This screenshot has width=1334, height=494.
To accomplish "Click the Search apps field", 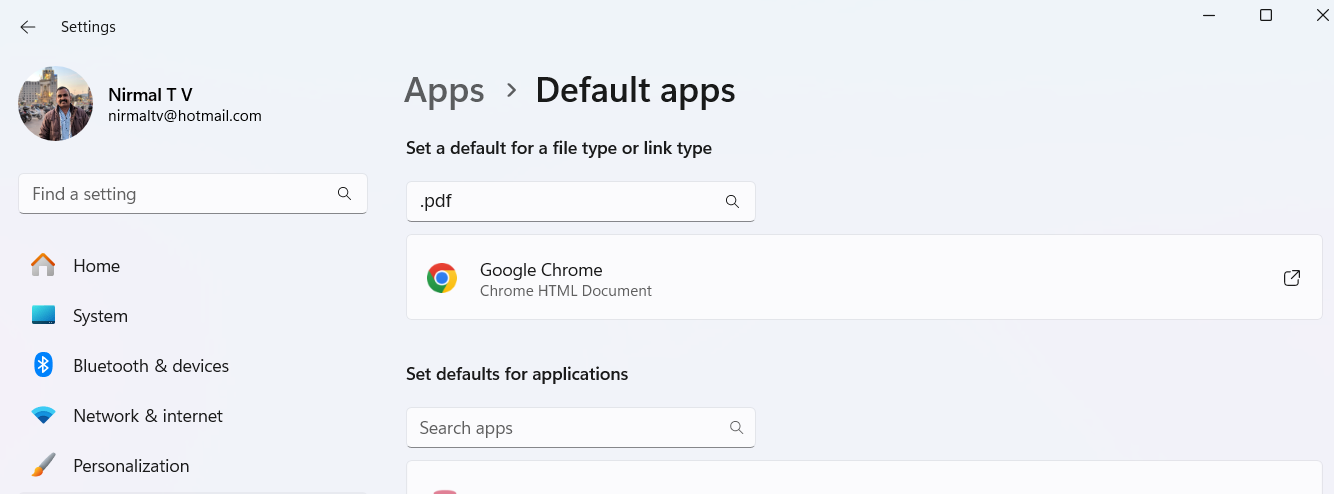I will coord(580,428).
